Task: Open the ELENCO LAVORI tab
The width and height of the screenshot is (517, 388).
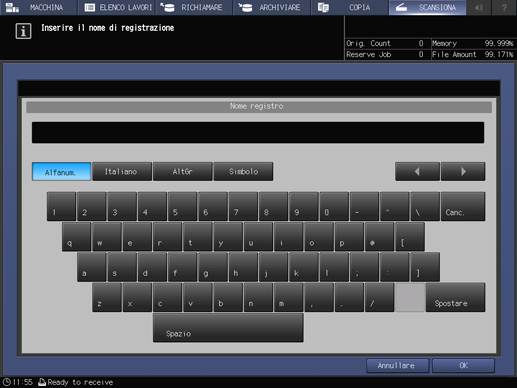Action: [x=117, y=7]
